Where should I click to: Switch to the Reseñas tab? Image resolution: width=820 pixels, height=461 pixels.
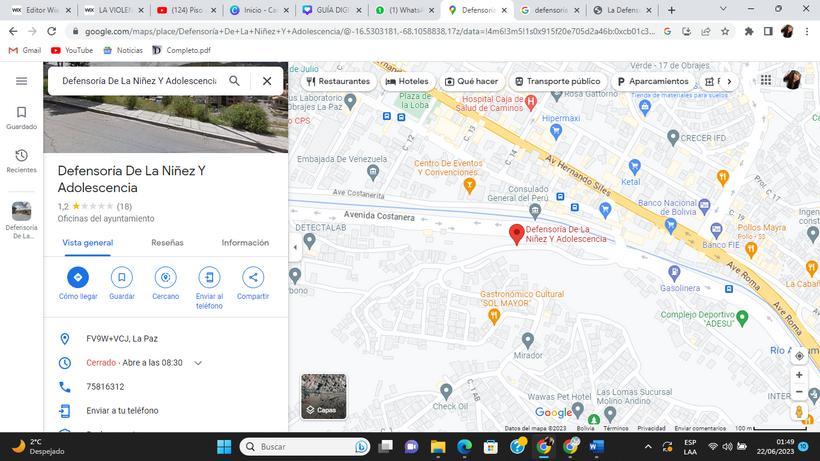click(167, 243)
